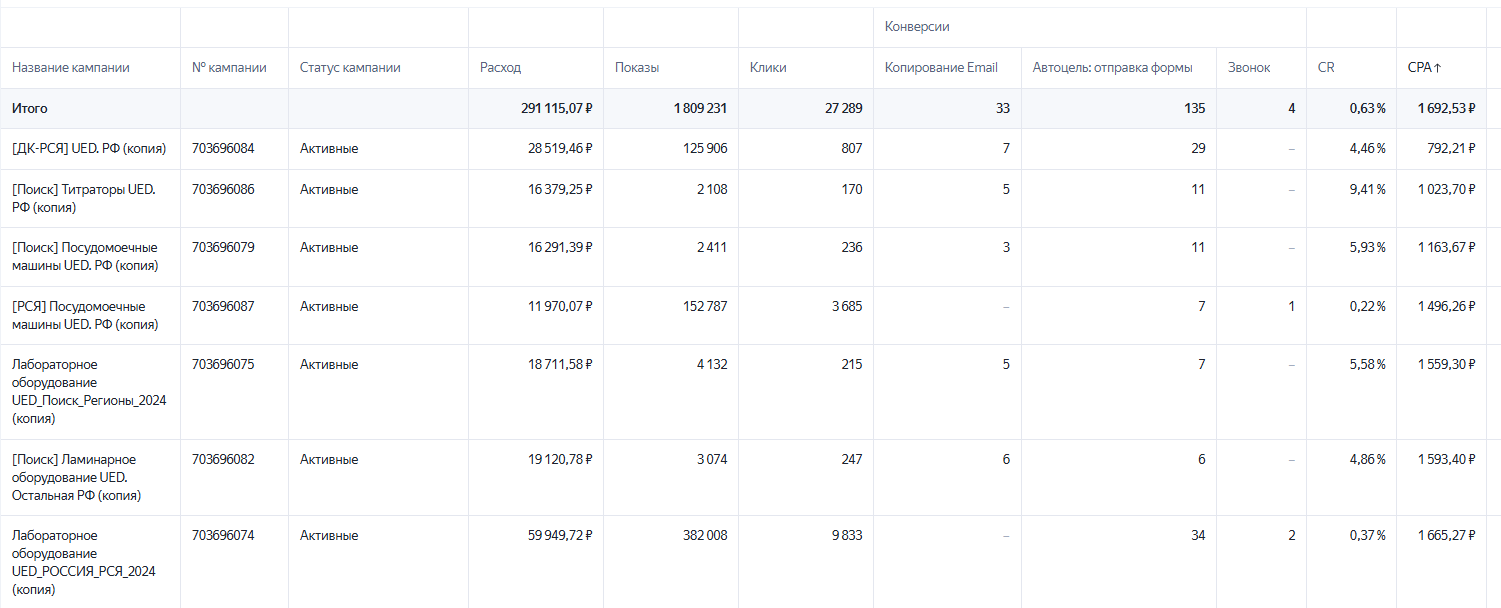Screen dimensions: 1501x608
Task: Click the impressions cell 152 787
Action: pos(703,307)
